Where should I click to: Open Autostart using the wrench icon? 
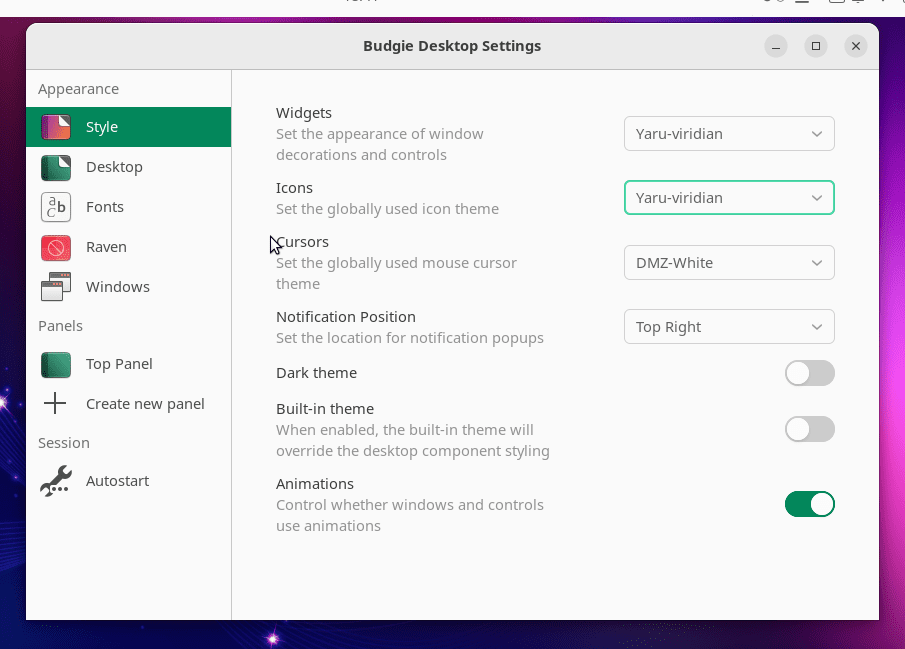pos(56,480)
